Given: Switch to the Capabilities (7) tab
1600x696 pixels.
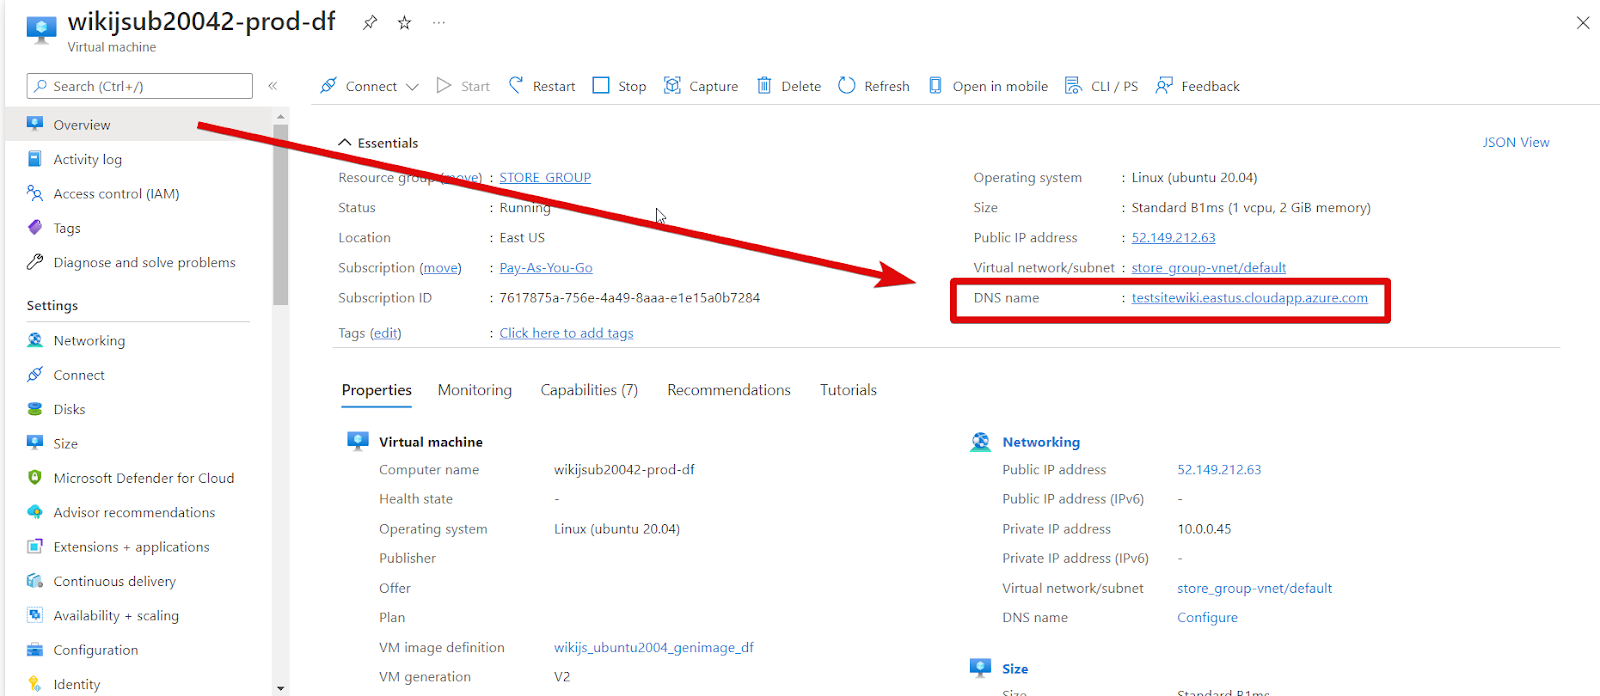Looking at the screenshot, I should coord(589,390).
